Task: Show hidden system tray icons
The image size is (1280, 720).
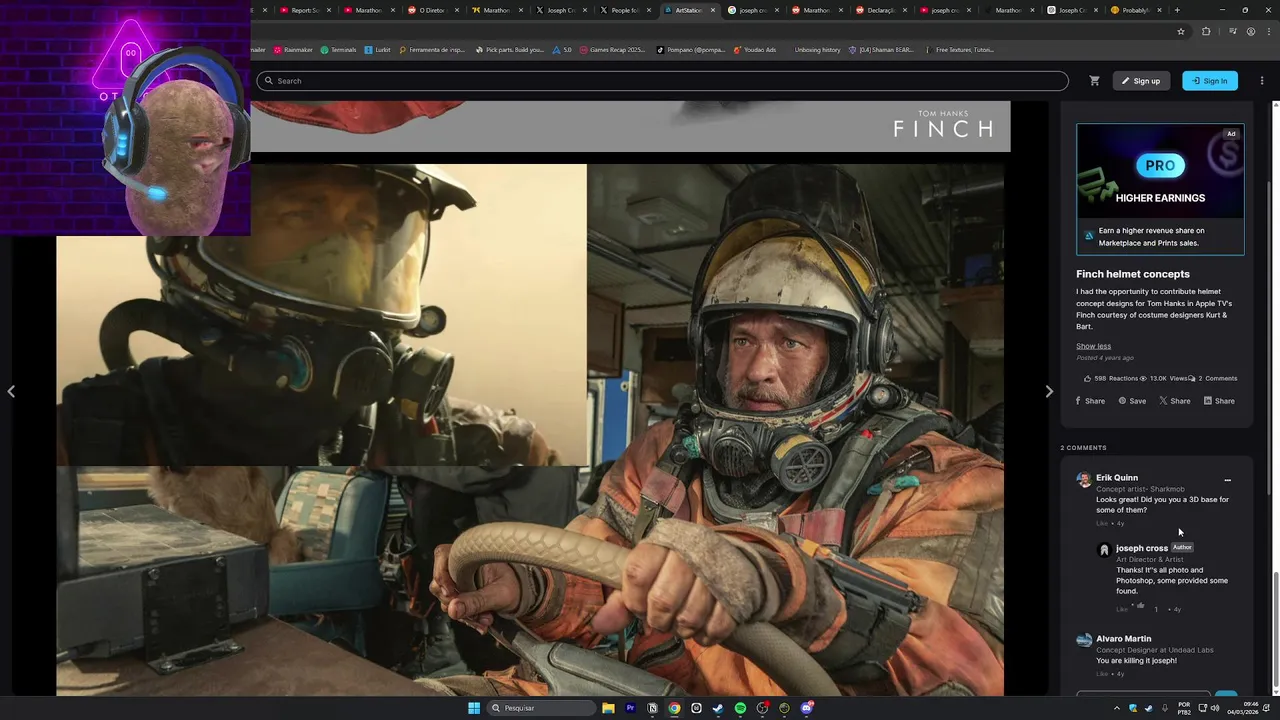Action: (1117, 708)
